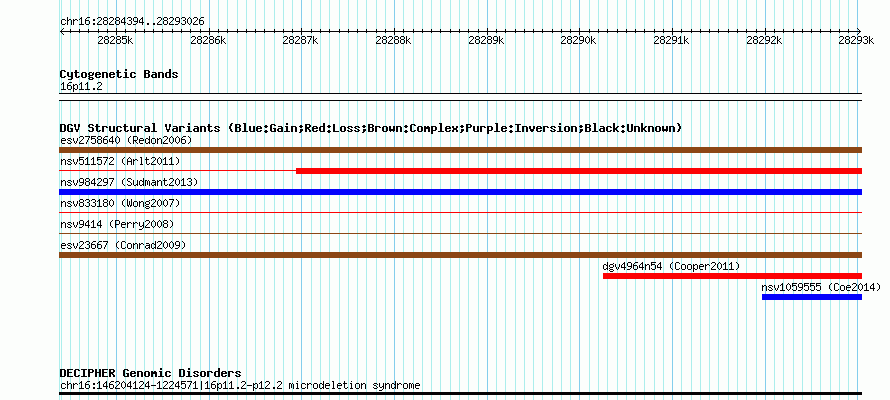Click the right arrowhead of the ruler
Screen dimensions: 890x400
(859, 31)
